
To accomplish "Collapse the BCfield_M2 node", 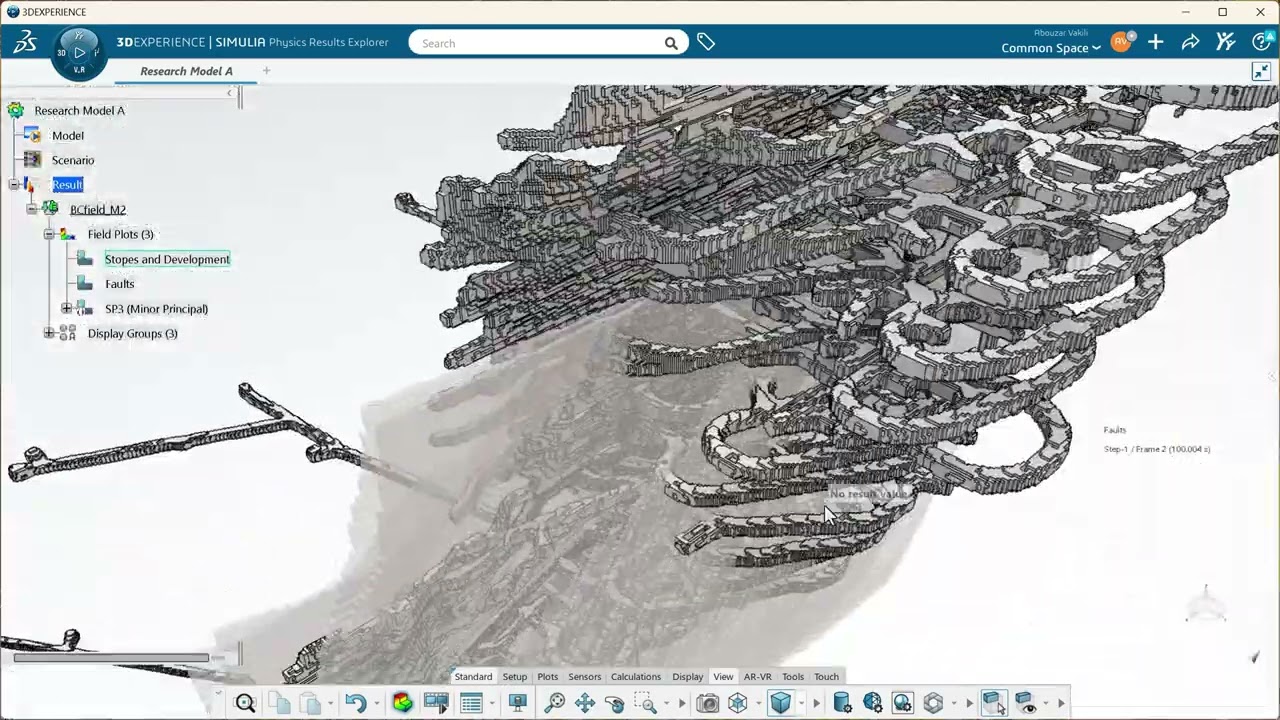I will (x=32, y=209).
